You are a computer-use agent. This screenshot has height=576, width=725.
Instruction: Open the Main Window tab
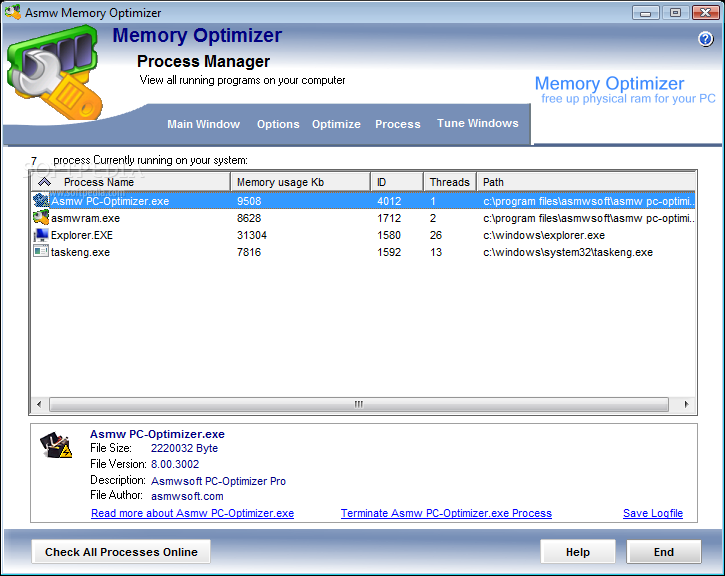(203, 124)
